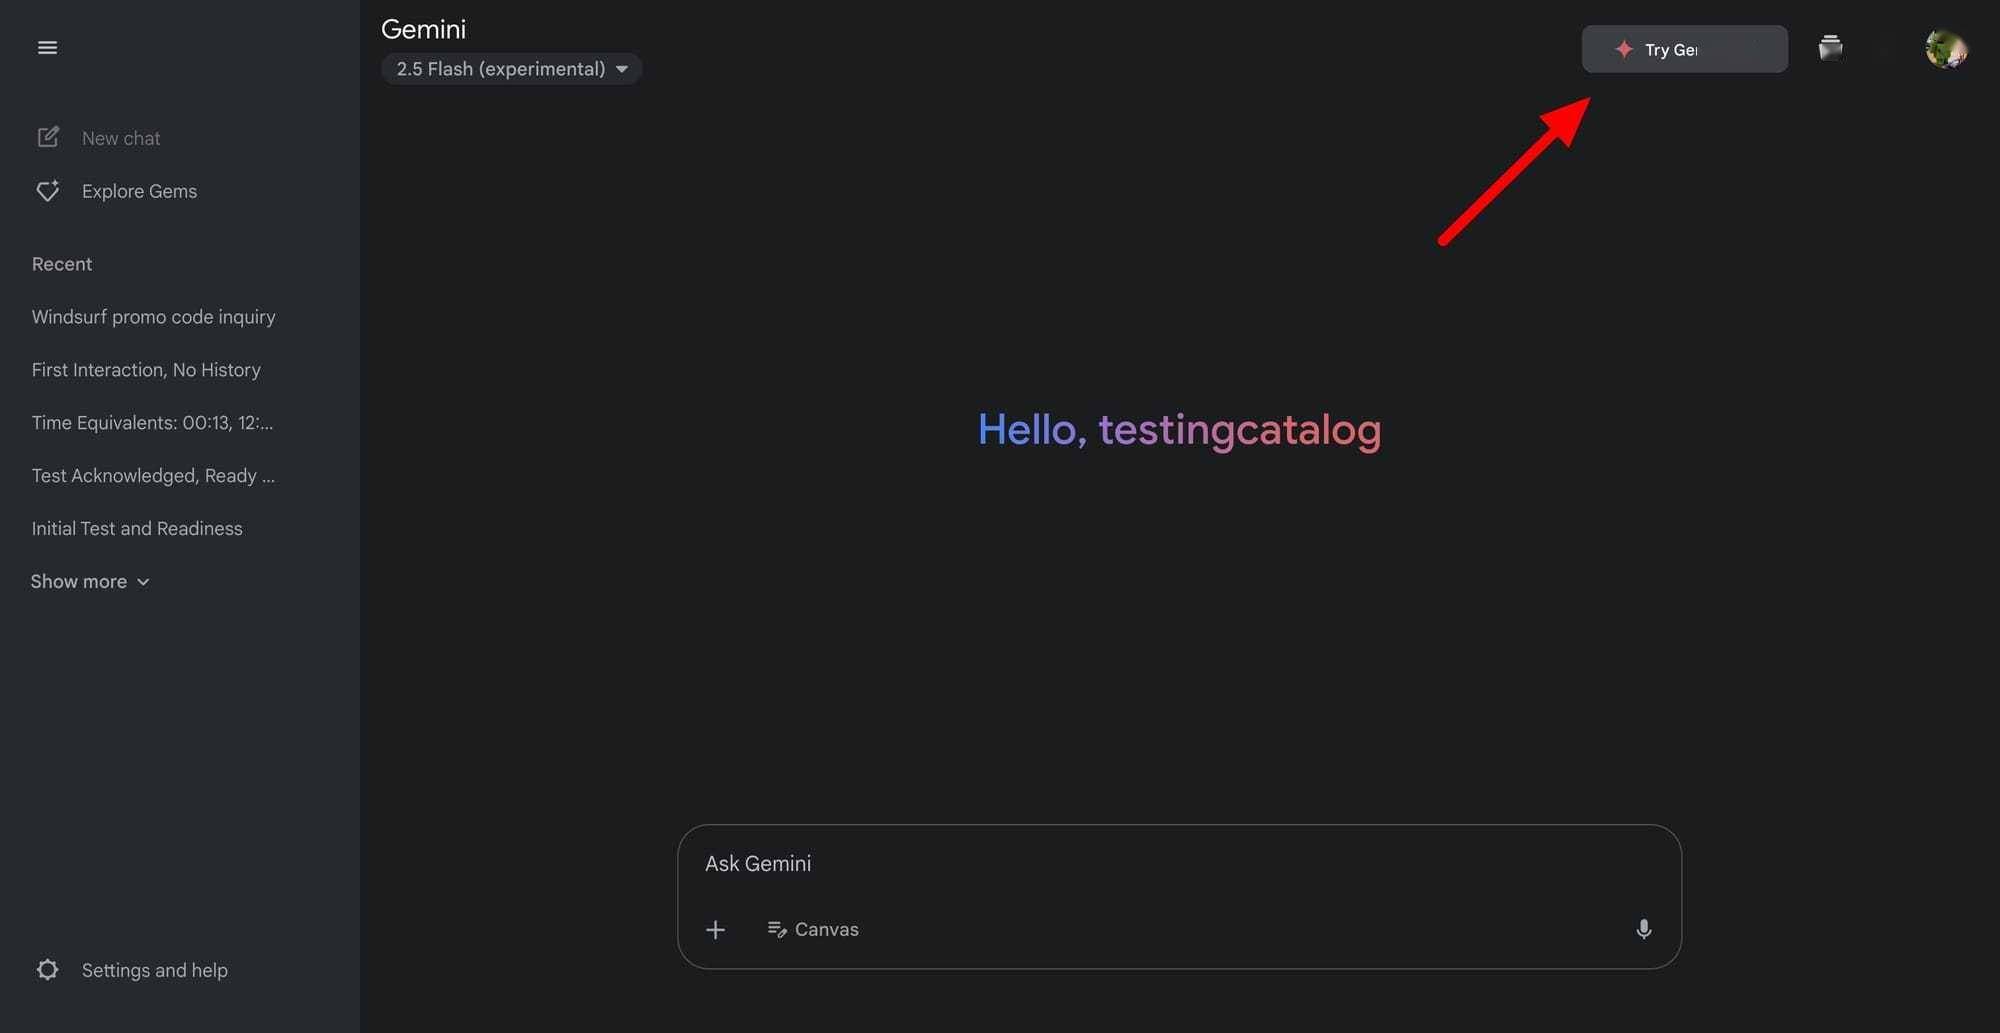Click the red sparkle icon in the Try button
Screen dimensions: 2000x1033
1624,49
